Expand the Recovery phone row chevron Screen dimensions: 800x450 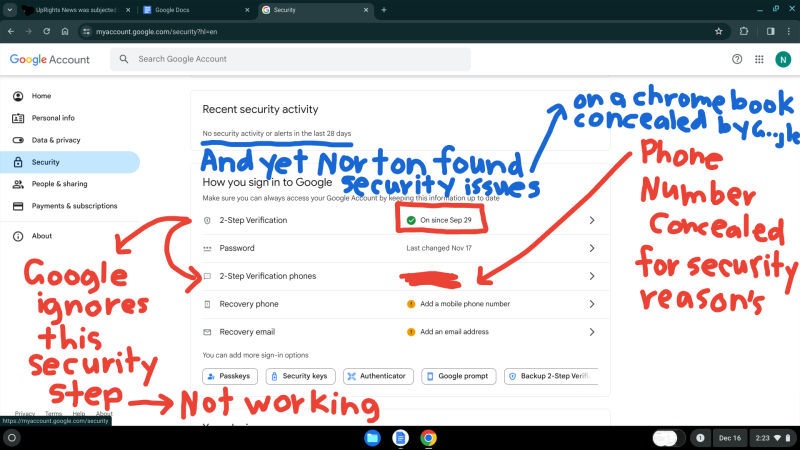[x=592, y=304]
